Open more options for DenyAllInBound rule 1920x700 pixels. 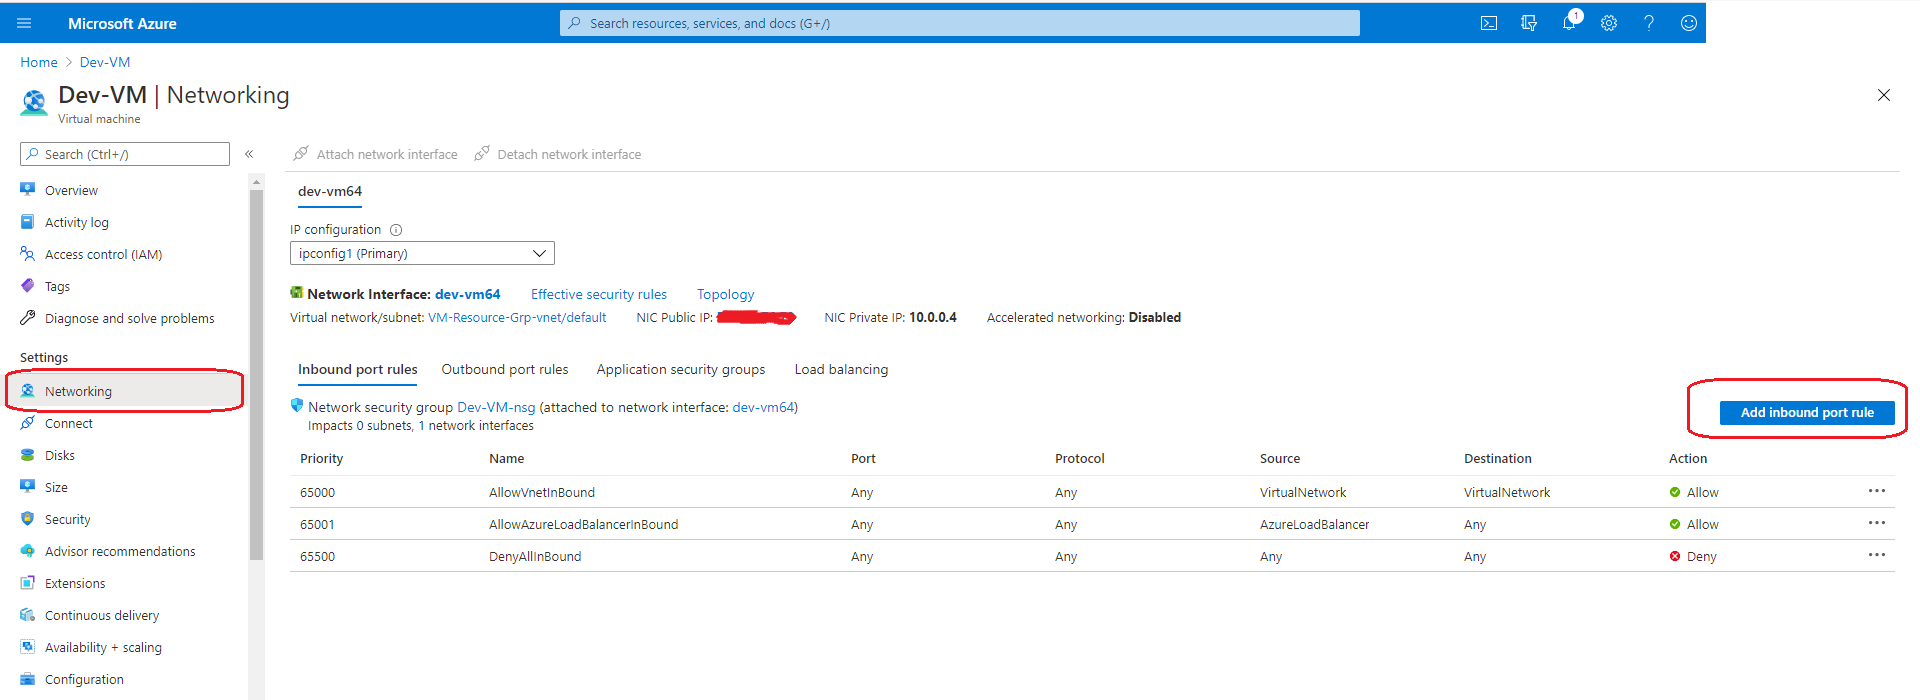[1877, 555]
